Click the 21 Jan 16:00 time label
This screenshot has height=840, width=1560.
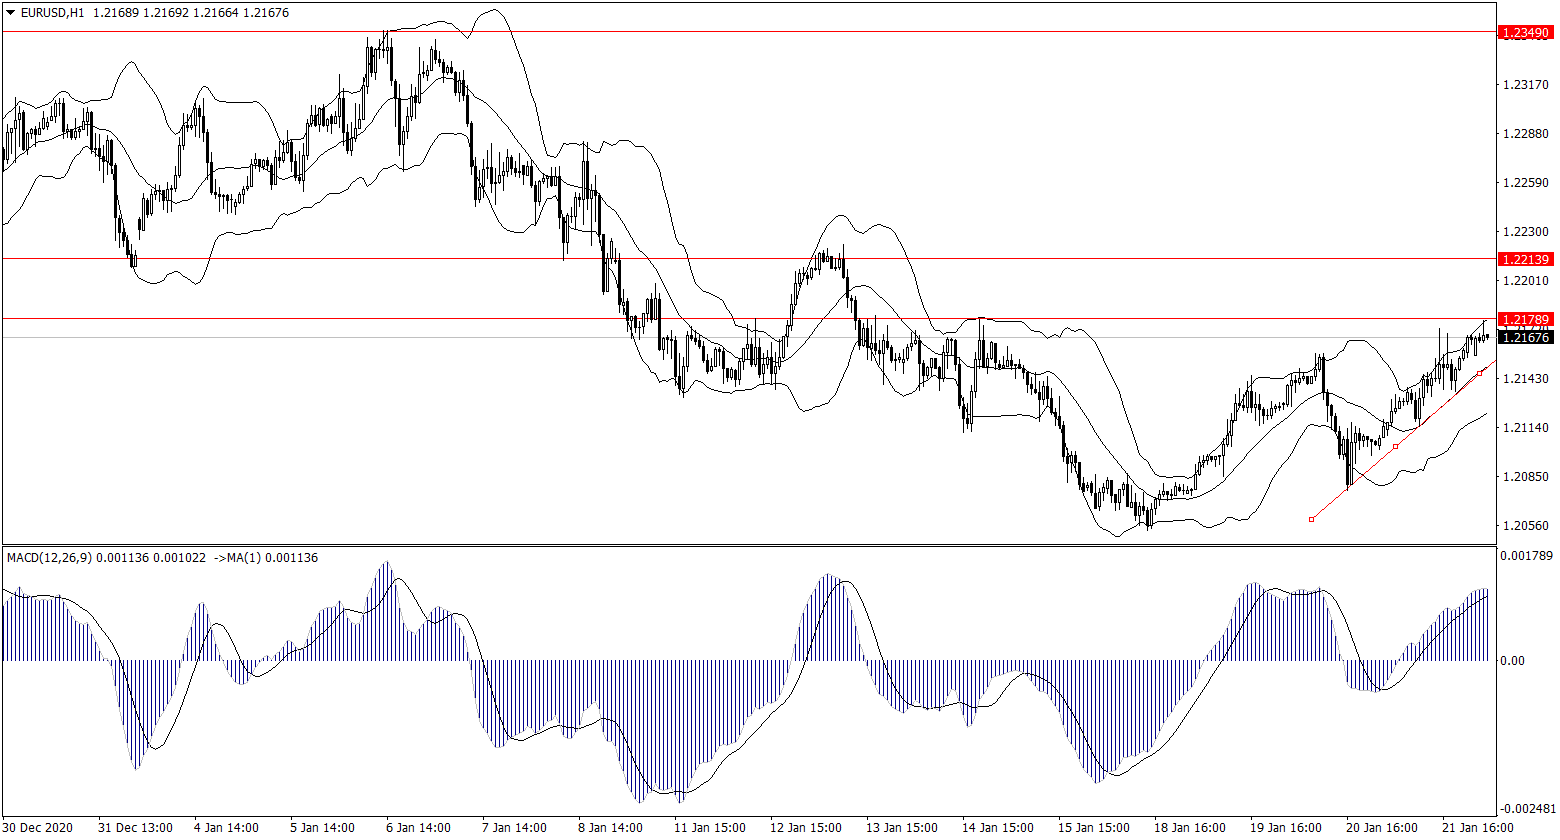pos(1478,828)
